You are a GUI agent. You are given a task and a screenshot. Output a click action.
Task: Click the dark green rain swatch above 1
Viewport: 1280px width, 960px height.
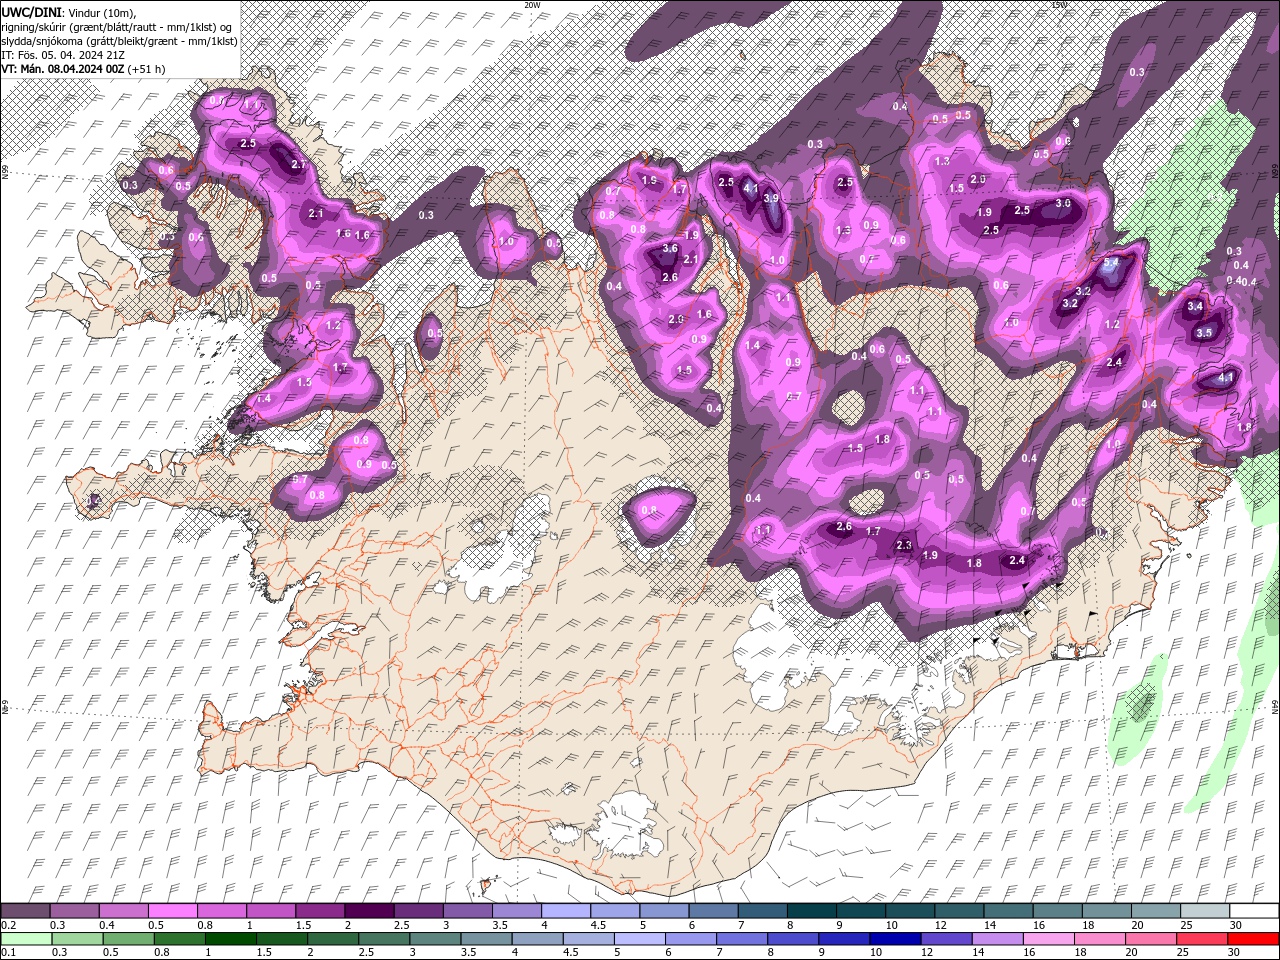pos(229,938)
